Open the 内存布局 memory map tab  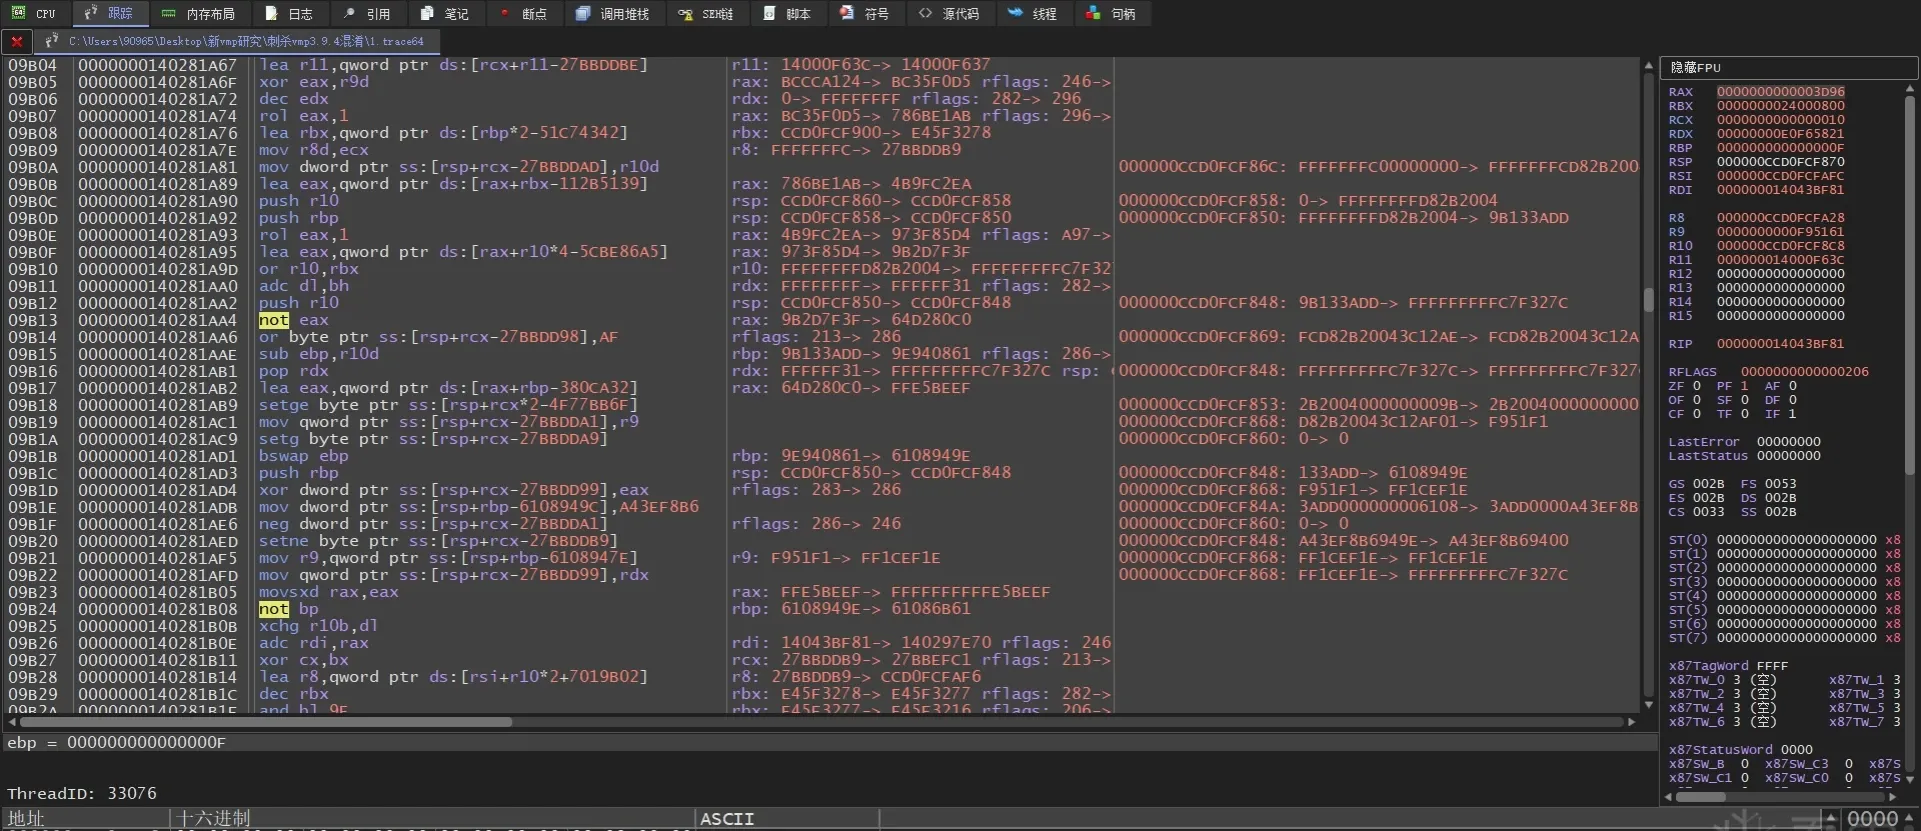(198, 13)
